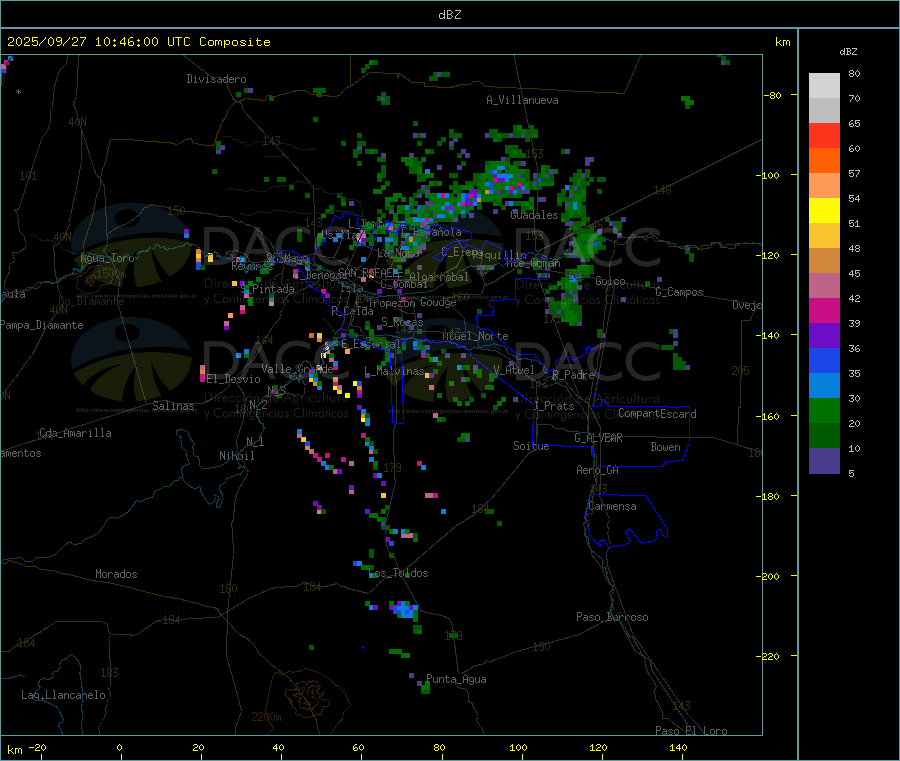
Task: Click the gray 65 dBZ legend swatch
Action: pos(824,111)
